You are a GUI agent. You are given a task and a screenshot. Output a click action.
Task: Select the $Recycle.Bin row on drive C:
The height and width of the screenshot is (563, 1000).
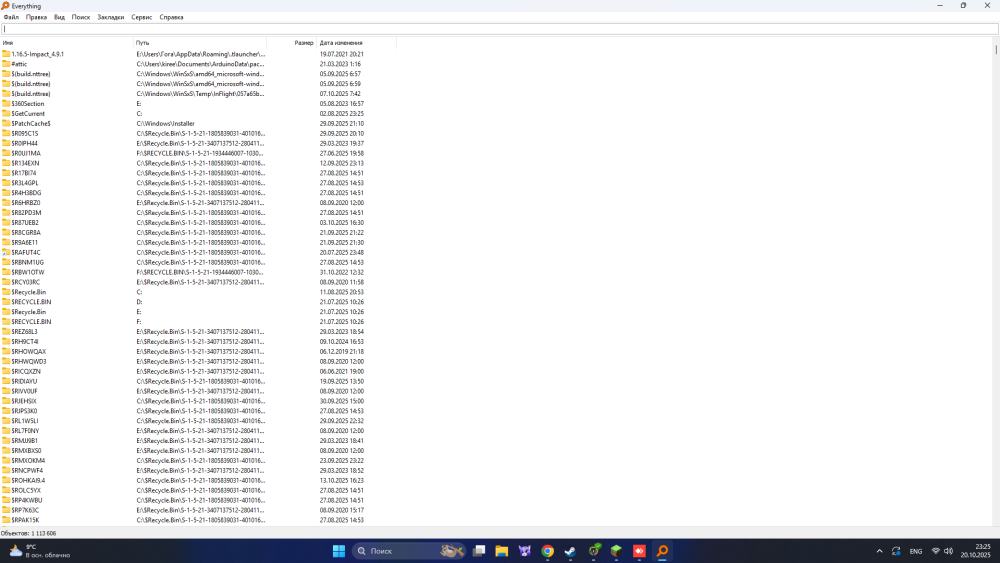(x=198, y=292)
